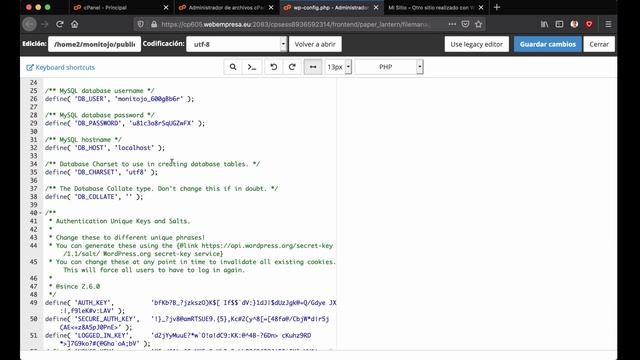View site security lock information
640x360 pixels.
[154, 24]
